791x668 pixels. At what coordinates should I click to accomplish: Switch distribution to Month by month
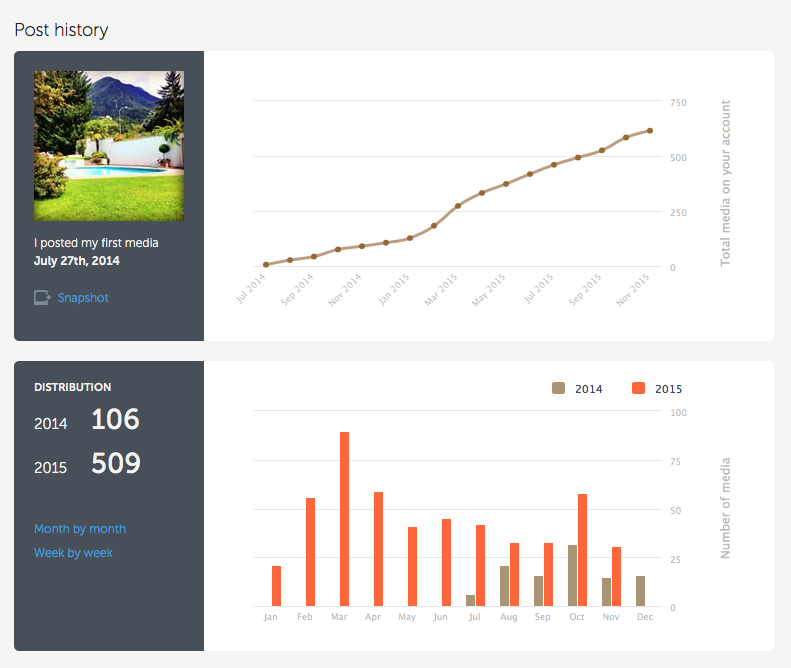[x=80, y=529]
